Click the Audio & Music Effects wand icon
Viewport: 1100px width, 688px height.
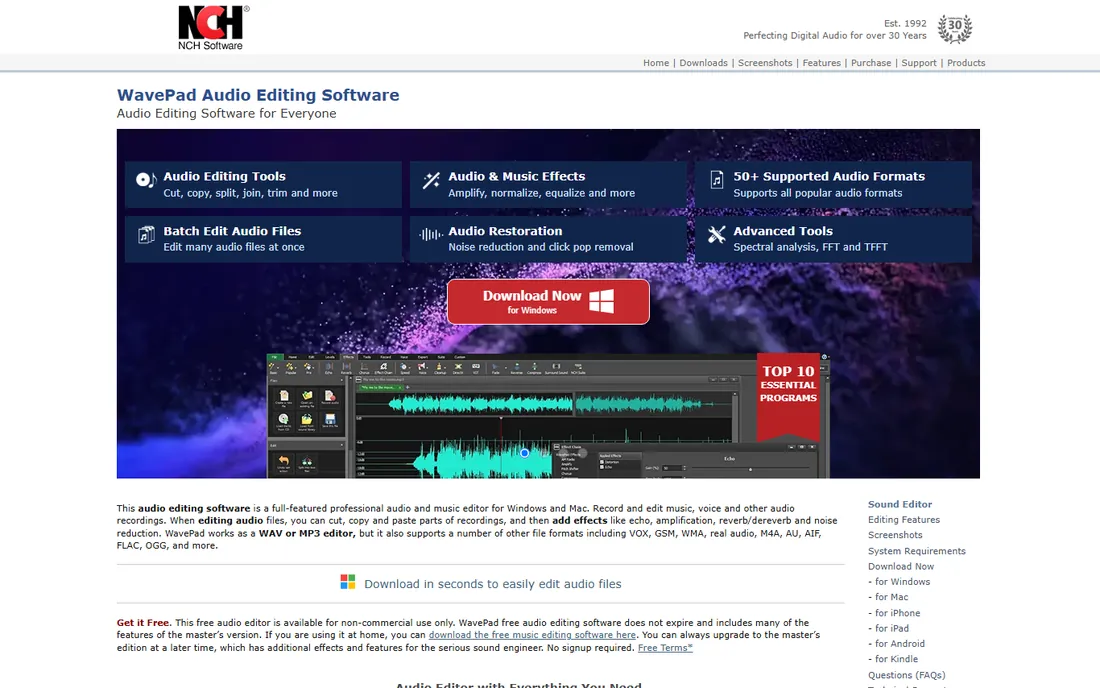pos(431,181)
